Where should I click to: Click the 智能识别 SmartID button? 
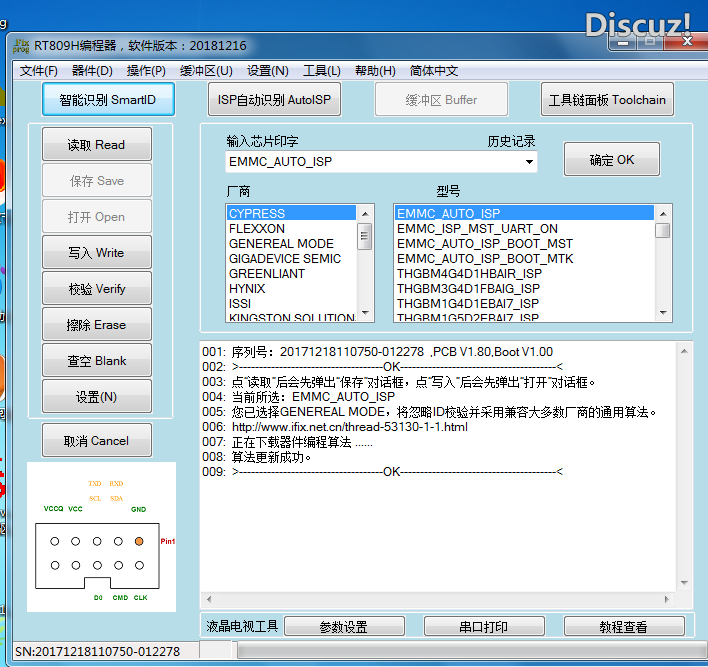108,99
